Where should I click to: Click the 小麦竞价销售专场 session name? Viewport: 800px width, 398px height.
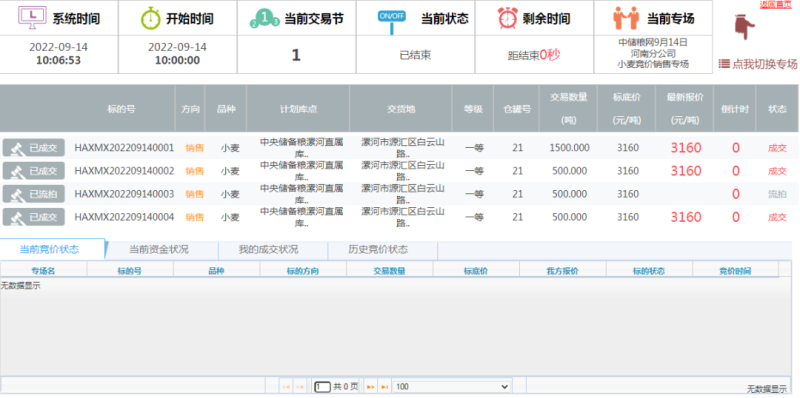click(x=653, y=64)
